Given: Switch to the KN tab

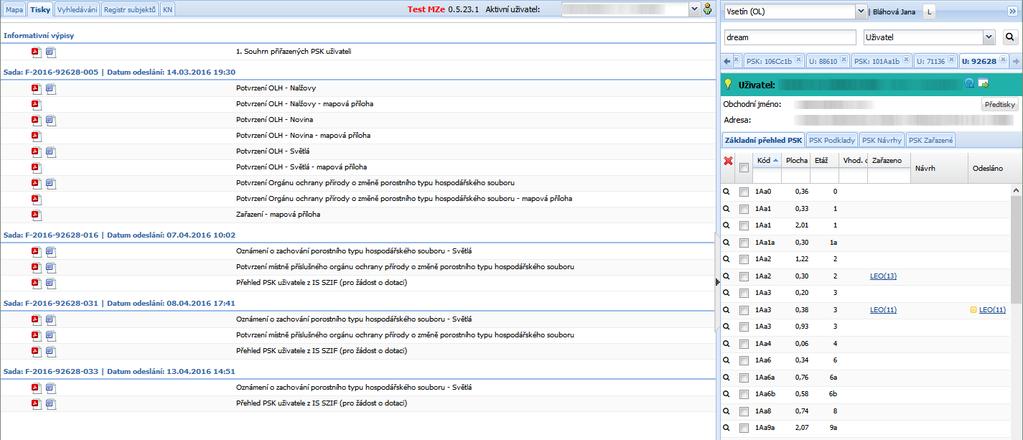Looking at the screenshot, I should pyautogui.click(x=168, y=9).
